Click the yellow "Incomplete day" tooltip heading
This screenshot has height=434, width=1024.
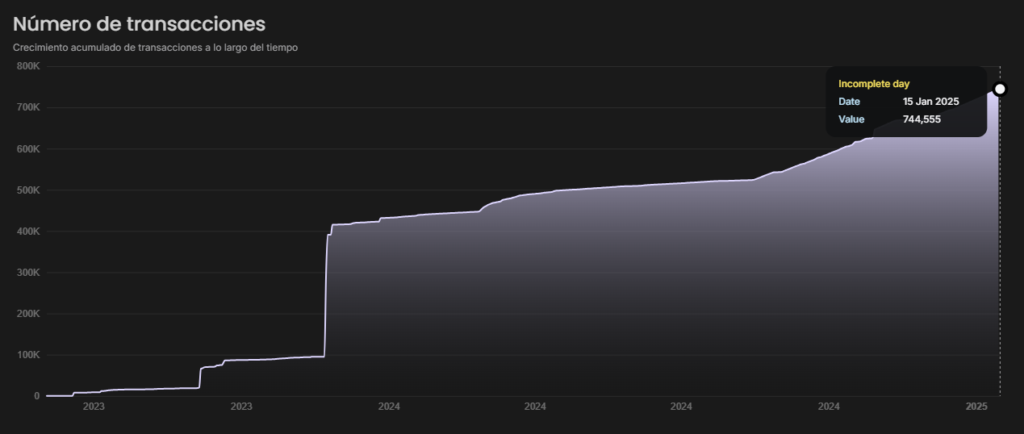(x=873, y=84)
